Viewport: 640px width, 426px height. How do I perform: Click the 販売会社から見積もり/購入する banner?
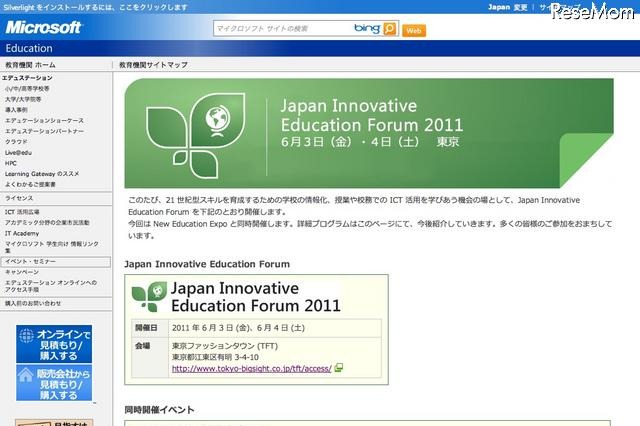click(54, 383)
